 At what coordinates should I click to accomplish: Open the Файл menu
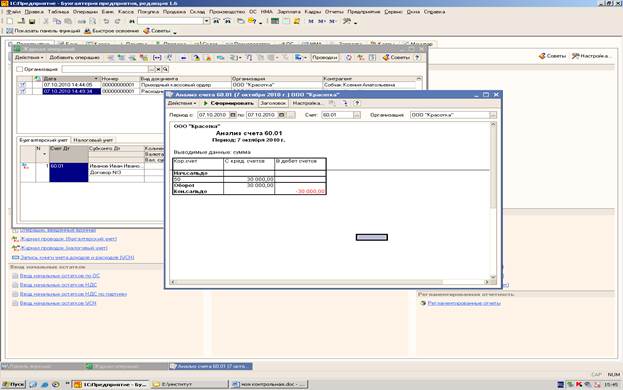click(x=14, y=12)
